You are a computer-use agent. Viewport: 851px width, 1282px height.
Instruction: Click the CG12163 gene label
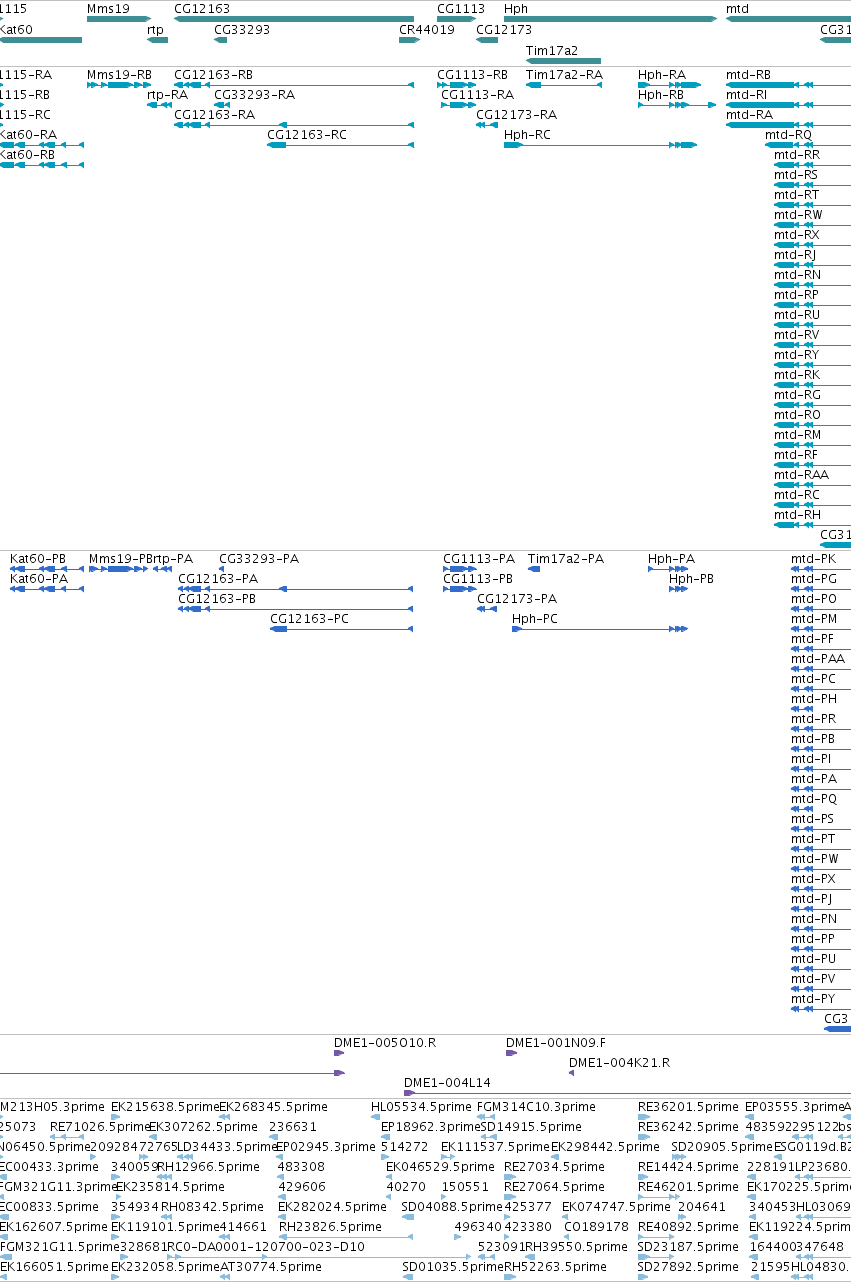(x=202, y=9)
